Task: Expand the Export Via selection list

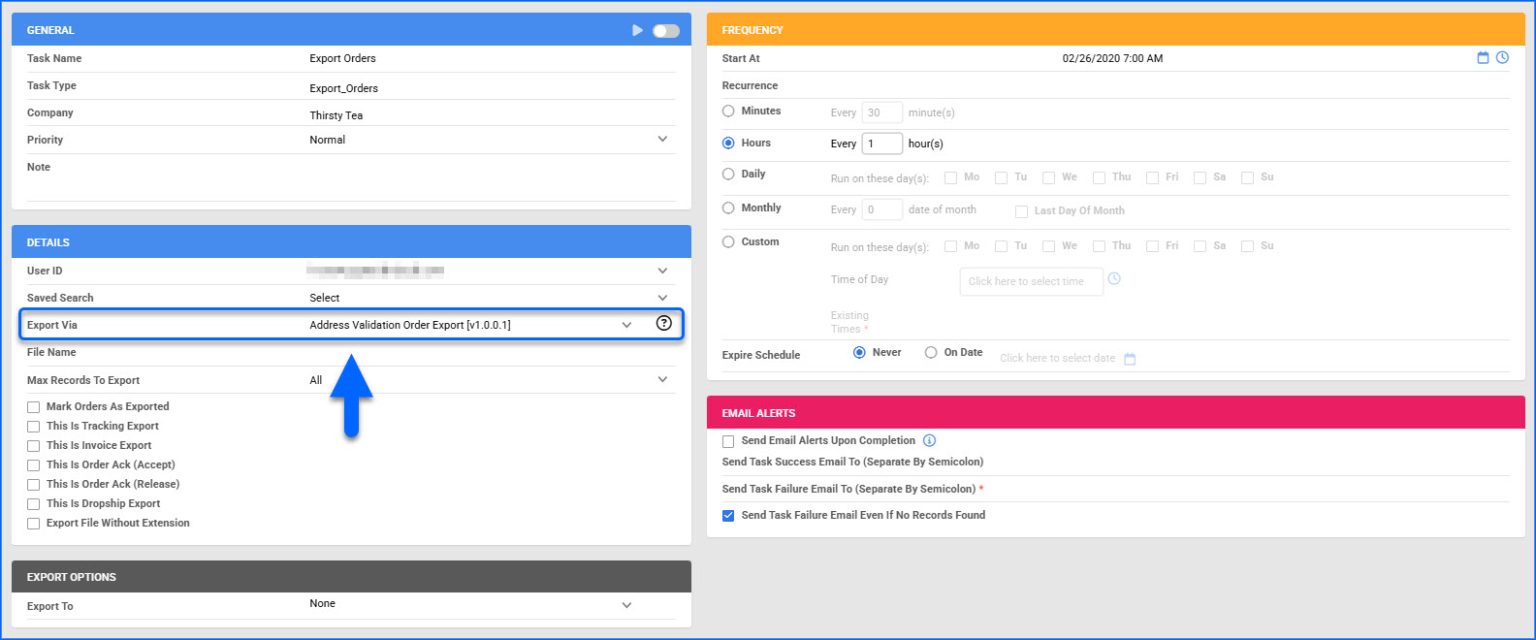Action: pos(627,324)
